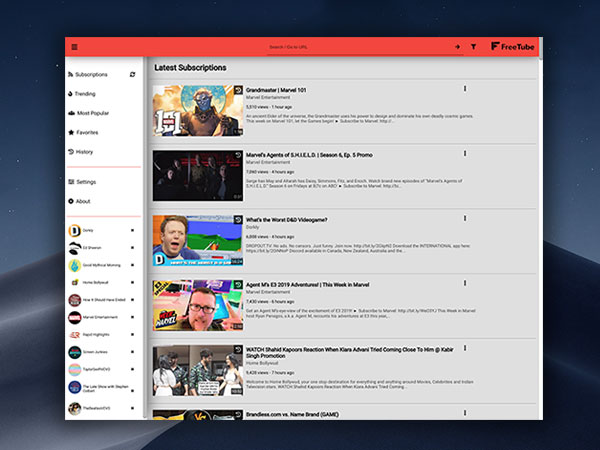Toggle watch-later icon on D&D Videogame thumbnail

click(x=238, y=220)
